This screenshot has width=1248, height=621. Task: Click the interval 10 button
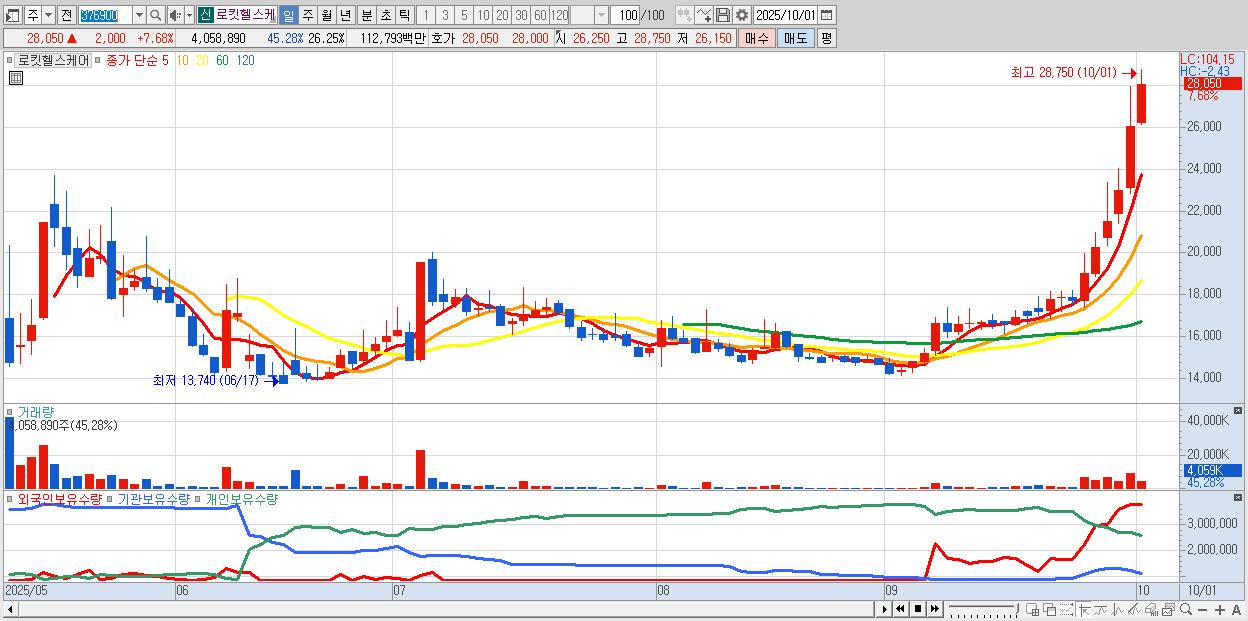click(483, 15)
